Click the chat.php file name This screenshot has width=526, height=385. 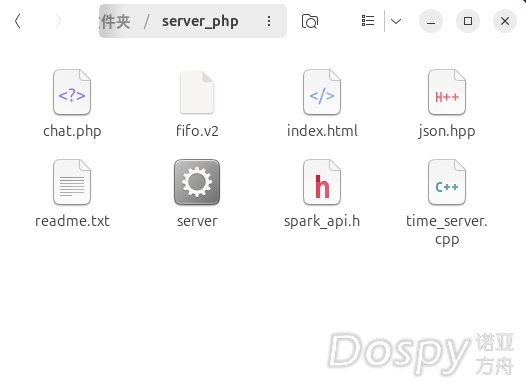[x=72, y=131]
